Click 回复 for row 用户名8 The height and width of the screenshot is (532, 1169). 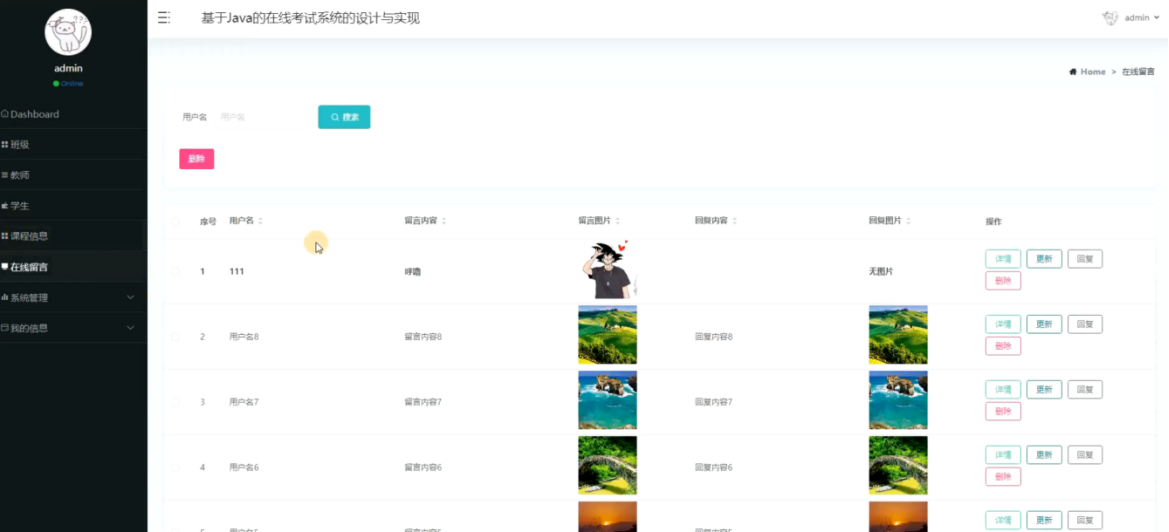click(1085, 324)
